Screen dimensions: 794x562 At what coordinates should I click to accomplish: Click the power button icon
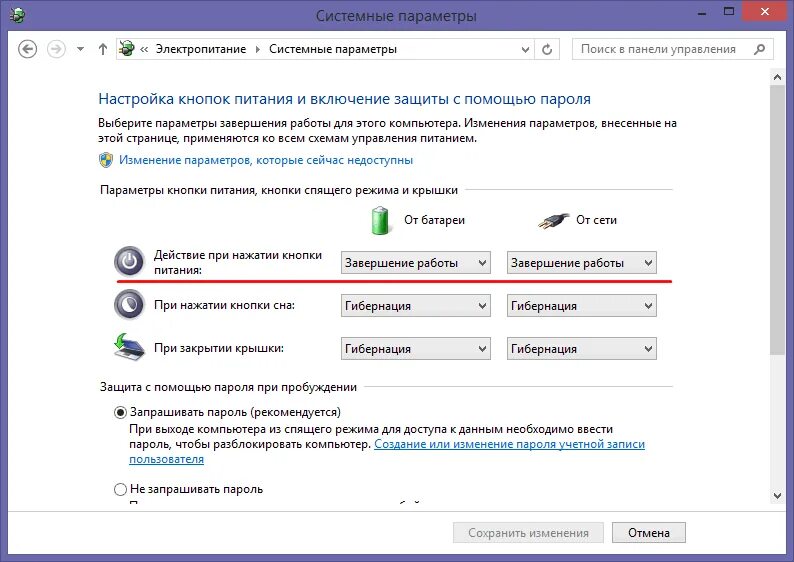129,262
